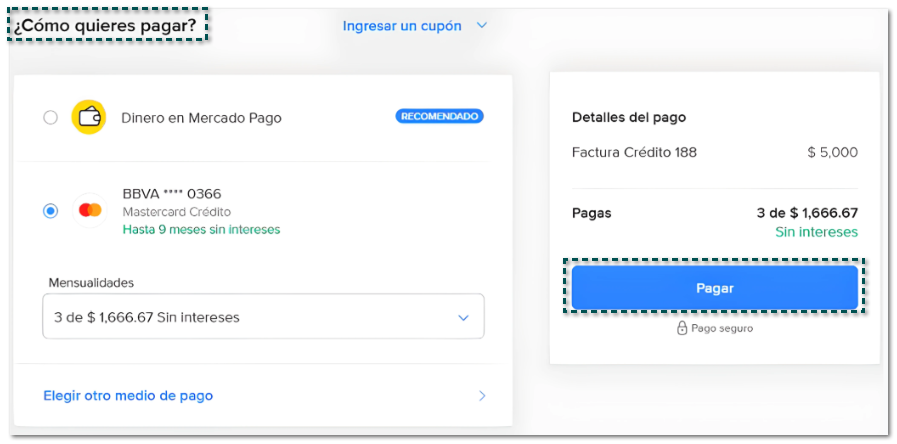The height and width of the screenshot is (444, 897).
Task: Click the Factura Crédito 188 item
Action: coord(634,153)
